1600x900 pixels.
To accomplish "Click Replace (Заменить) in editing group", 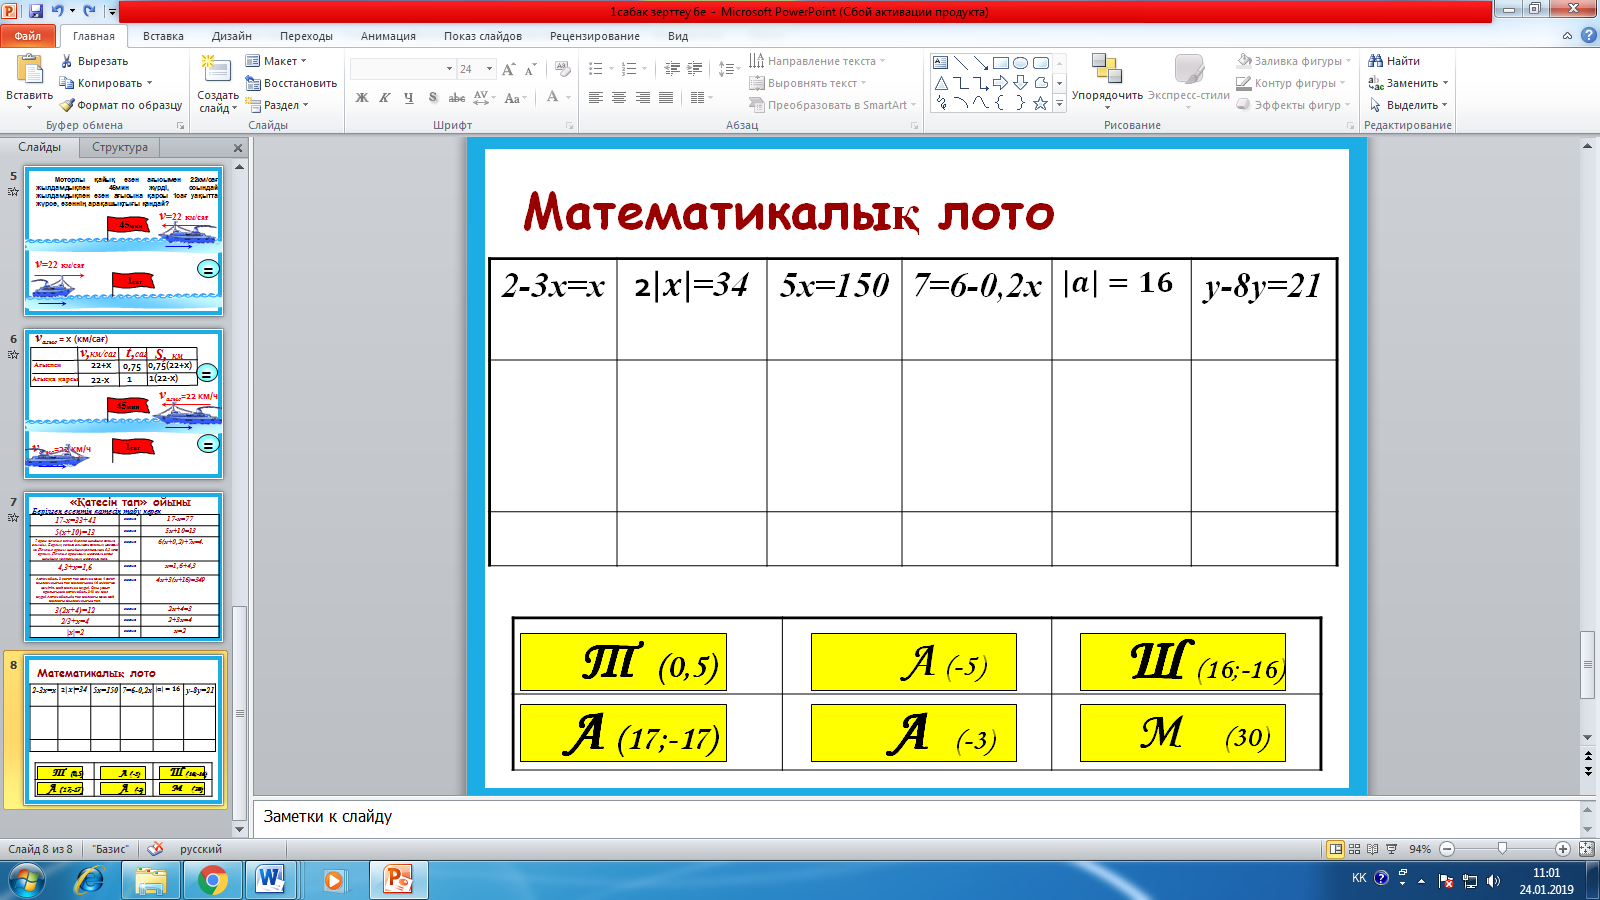I will click(x=1408, y=83).
